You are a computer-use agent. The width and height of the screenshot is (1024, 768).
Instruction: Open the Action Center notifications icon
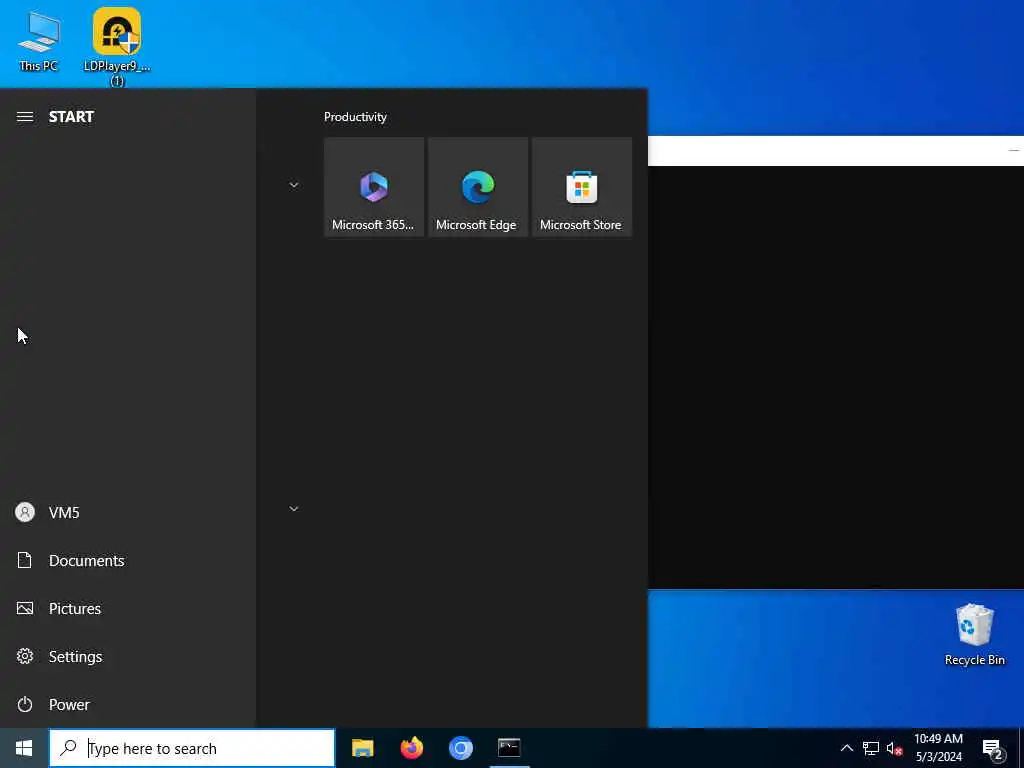point(993,748)
